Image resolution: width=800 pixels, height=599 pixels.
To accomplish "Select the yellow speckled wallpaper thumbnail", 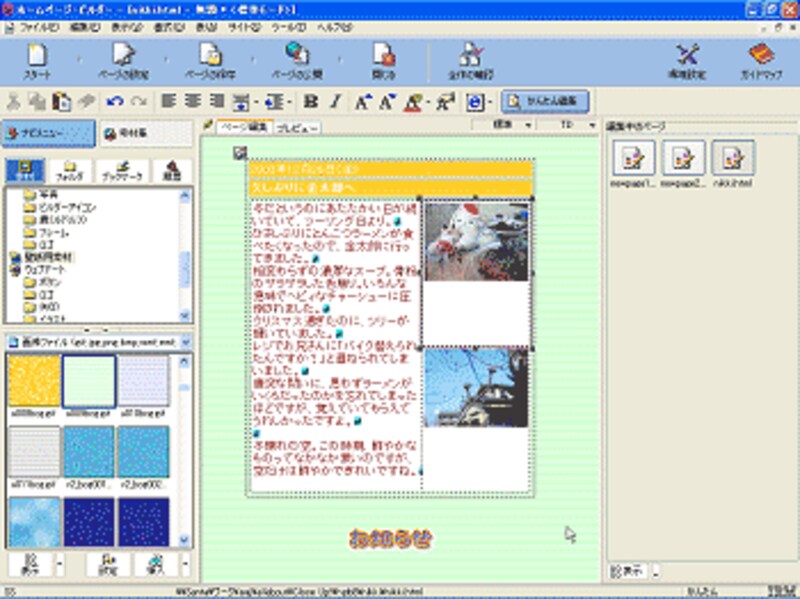I will (x=34, y=381).
